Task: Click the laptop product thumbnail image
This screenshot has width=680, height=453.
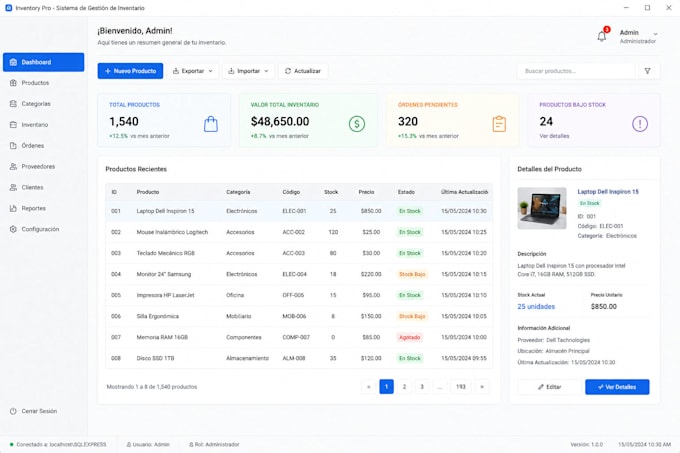Action: point(542,208)
